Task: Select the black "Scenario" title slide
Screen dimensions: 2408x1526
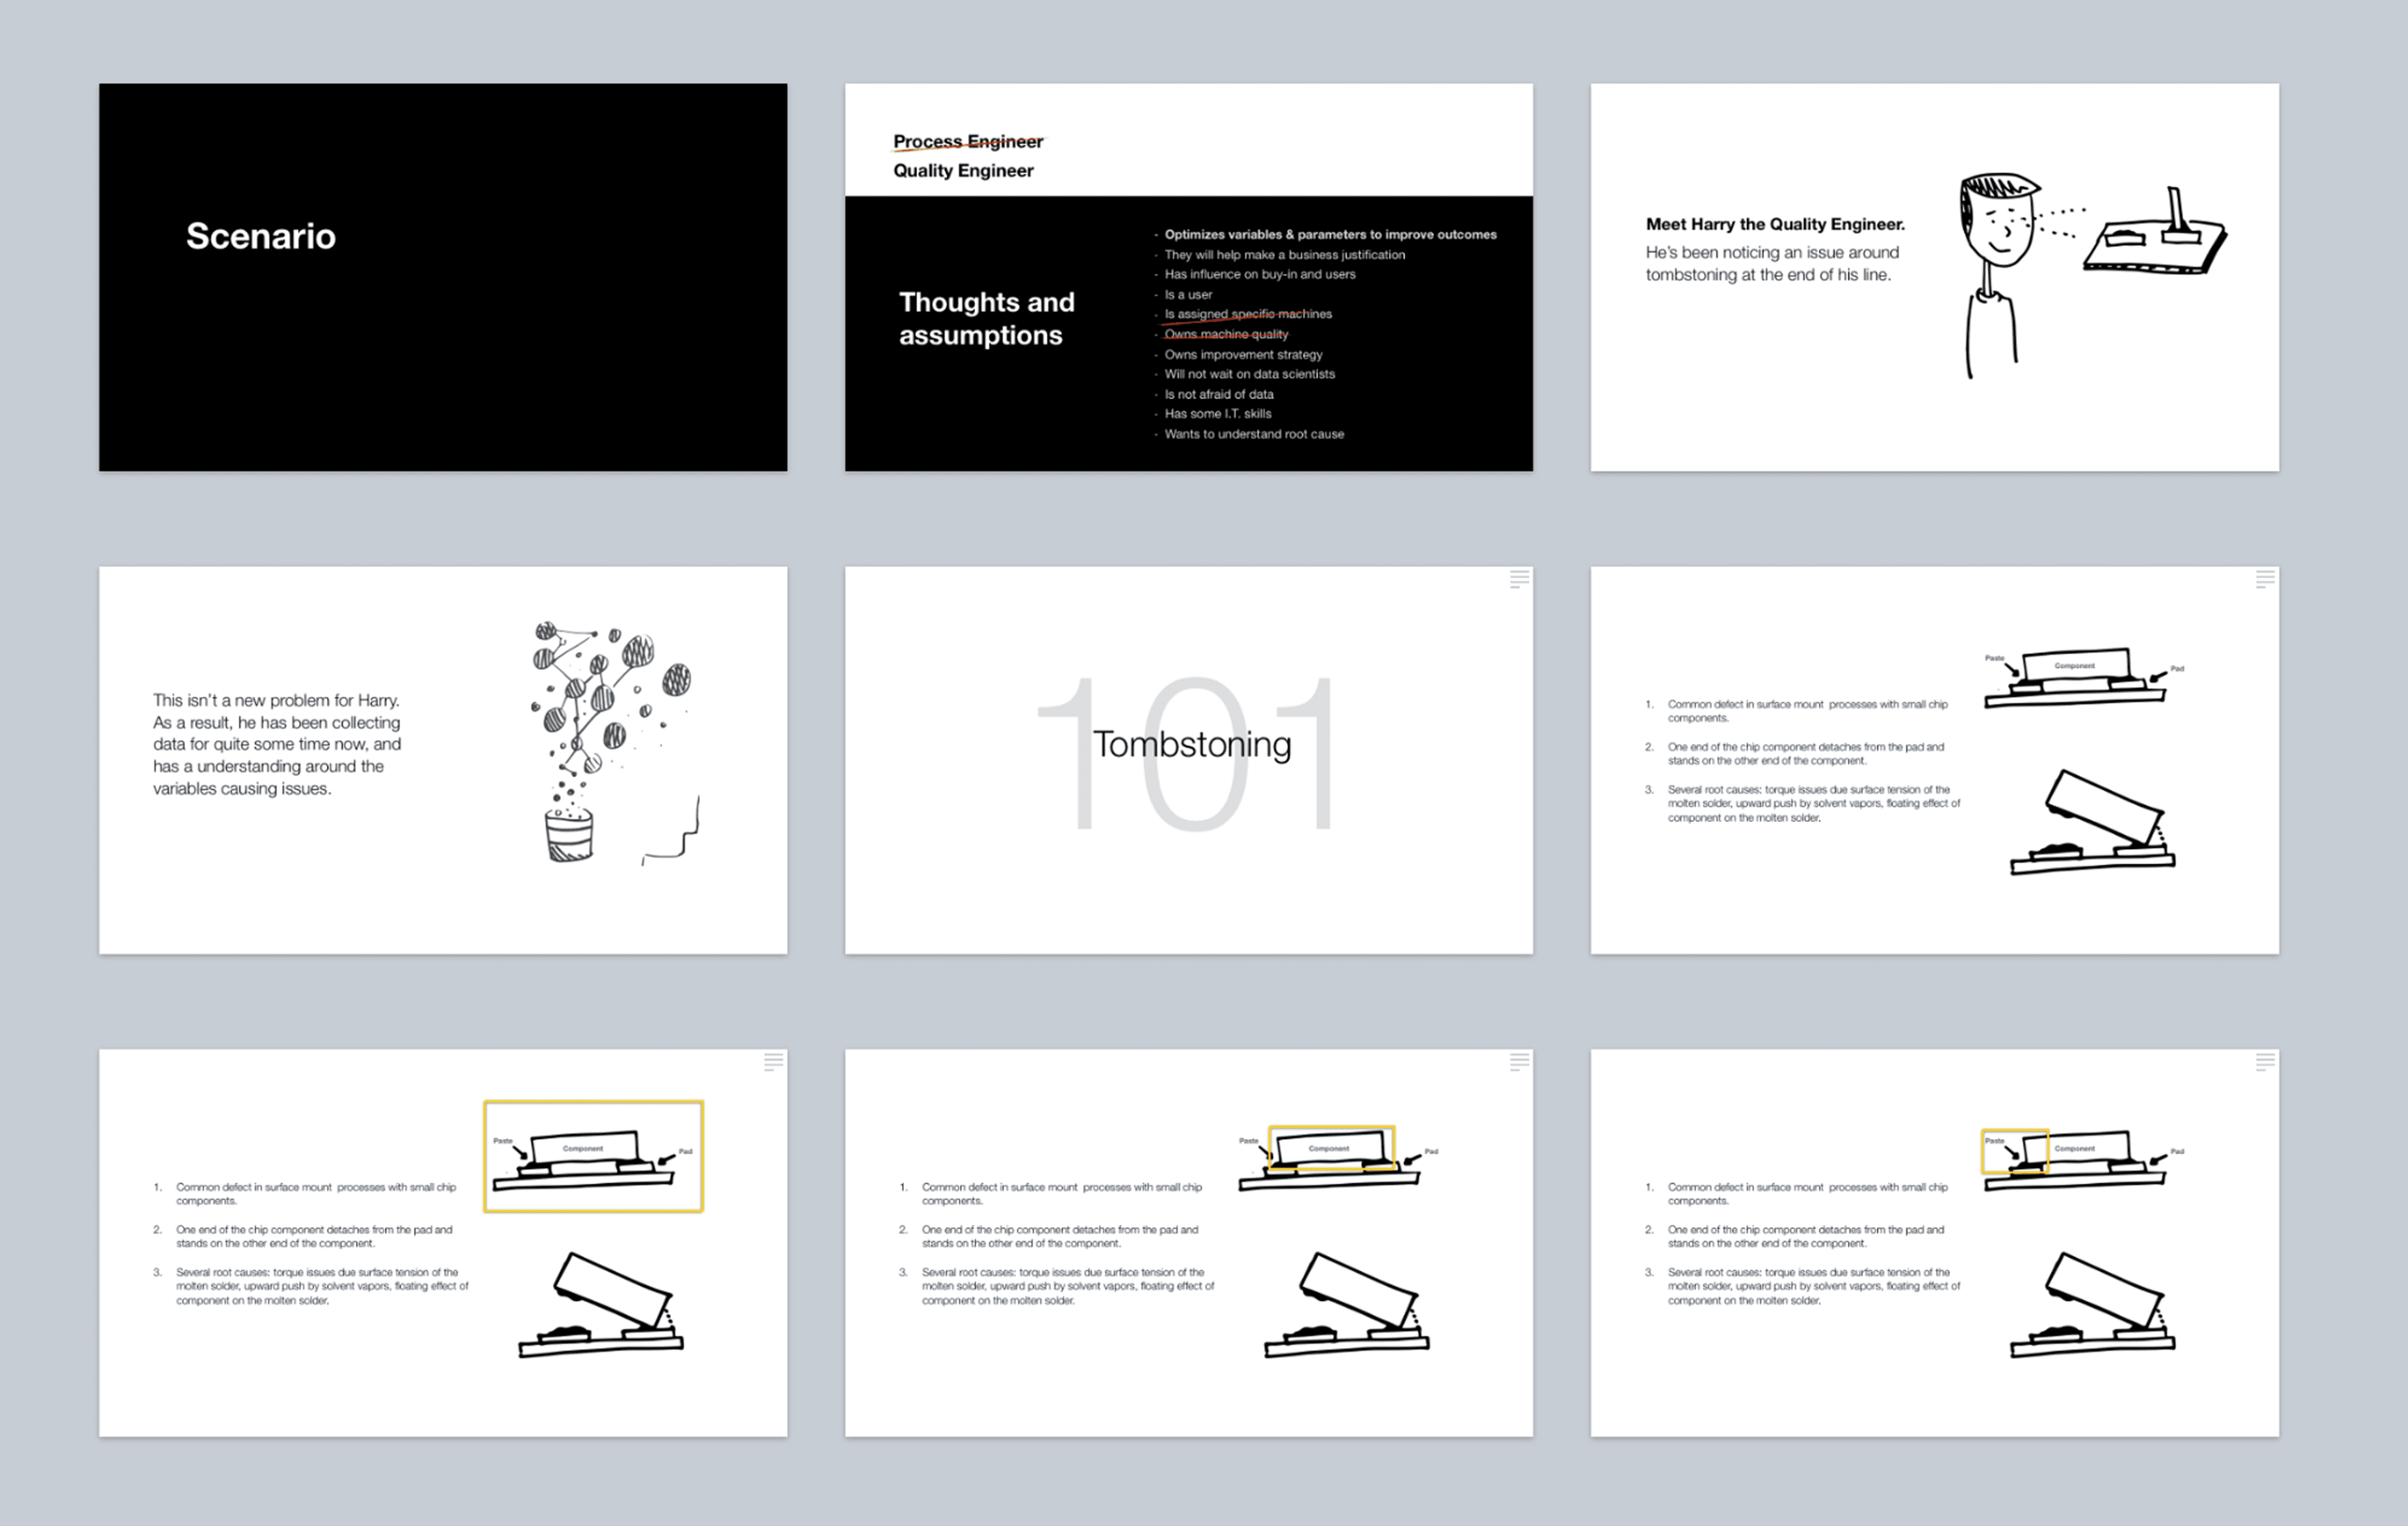Action: pyautogui.click(x=442, y=277)
